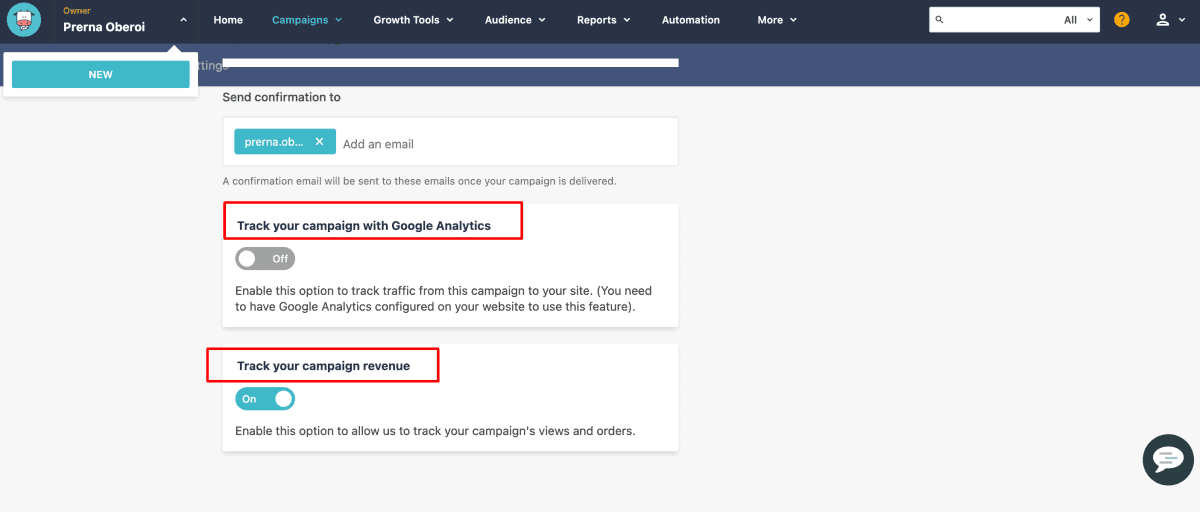Open the Automation menu item
The width and height of the screenshot is (1200, 512).
click(690, 20)
